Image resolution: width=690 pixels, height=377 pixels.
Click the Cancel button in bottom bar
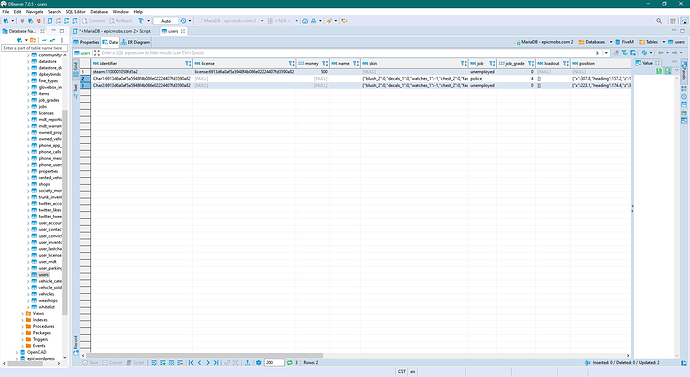(112, 362)
